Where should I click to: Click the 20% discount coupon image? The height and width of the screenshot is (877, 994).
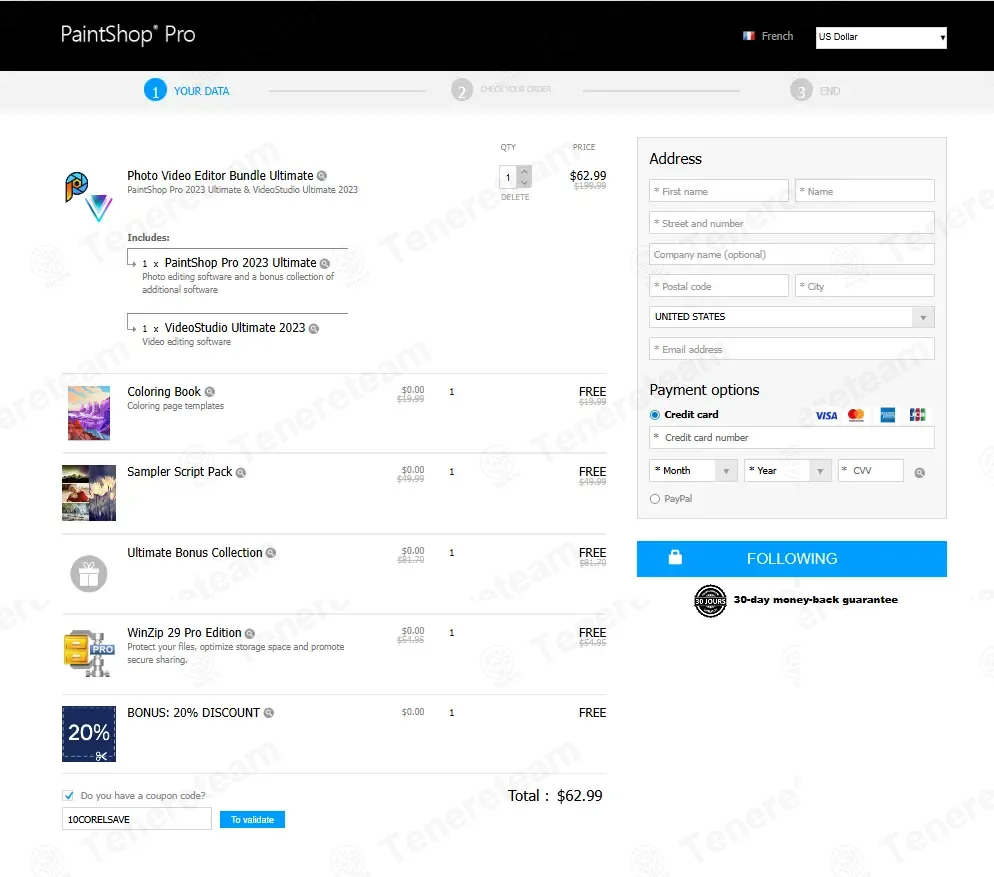point(89,734)
